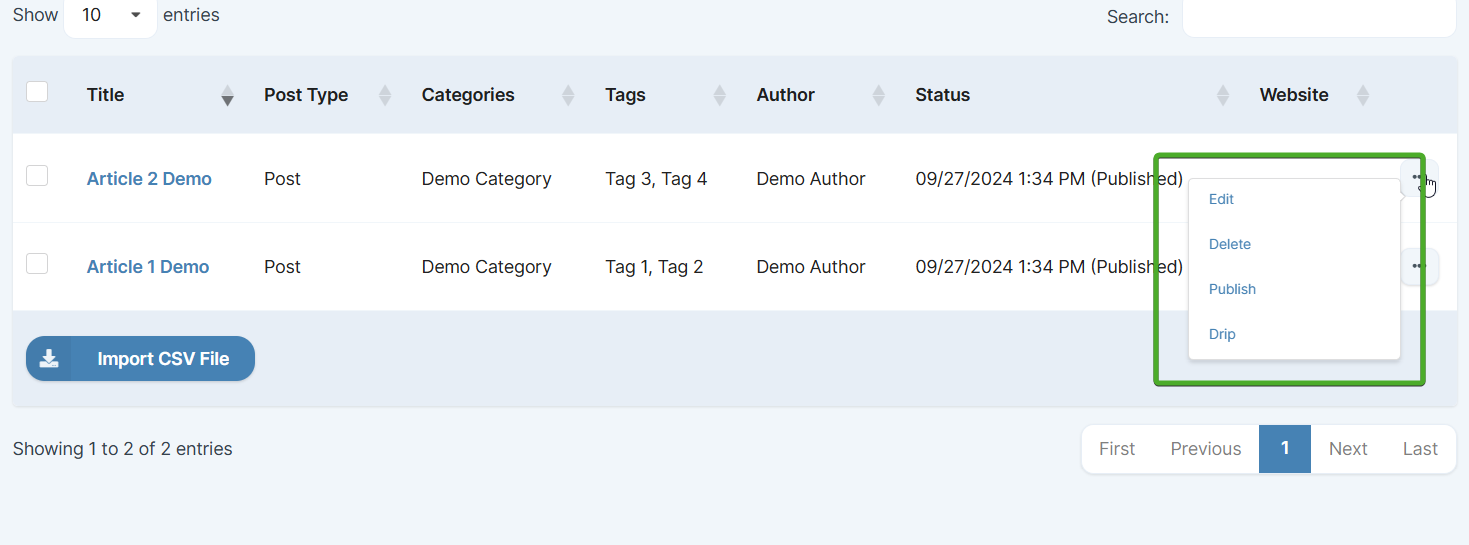The height and width of the screenshot is (545, 1469).
Task: Sort by Tags column arrows
Action: click(x=719, y=95)
